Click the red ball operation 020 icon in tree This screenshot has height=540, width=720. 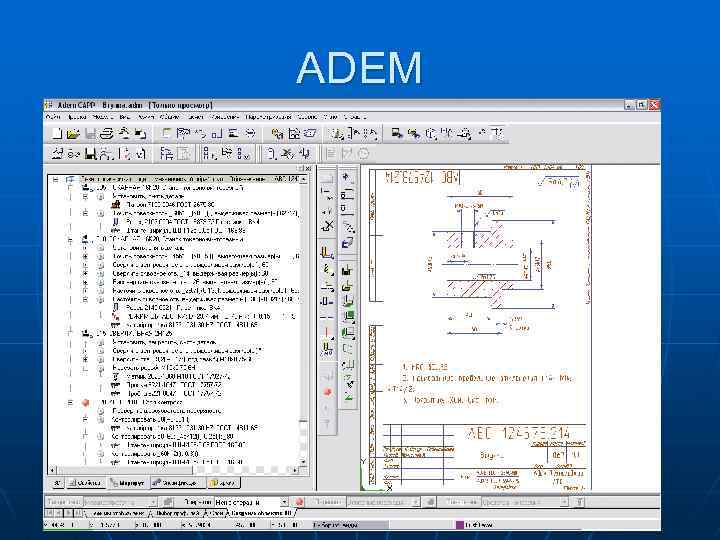tap(85, 403)
